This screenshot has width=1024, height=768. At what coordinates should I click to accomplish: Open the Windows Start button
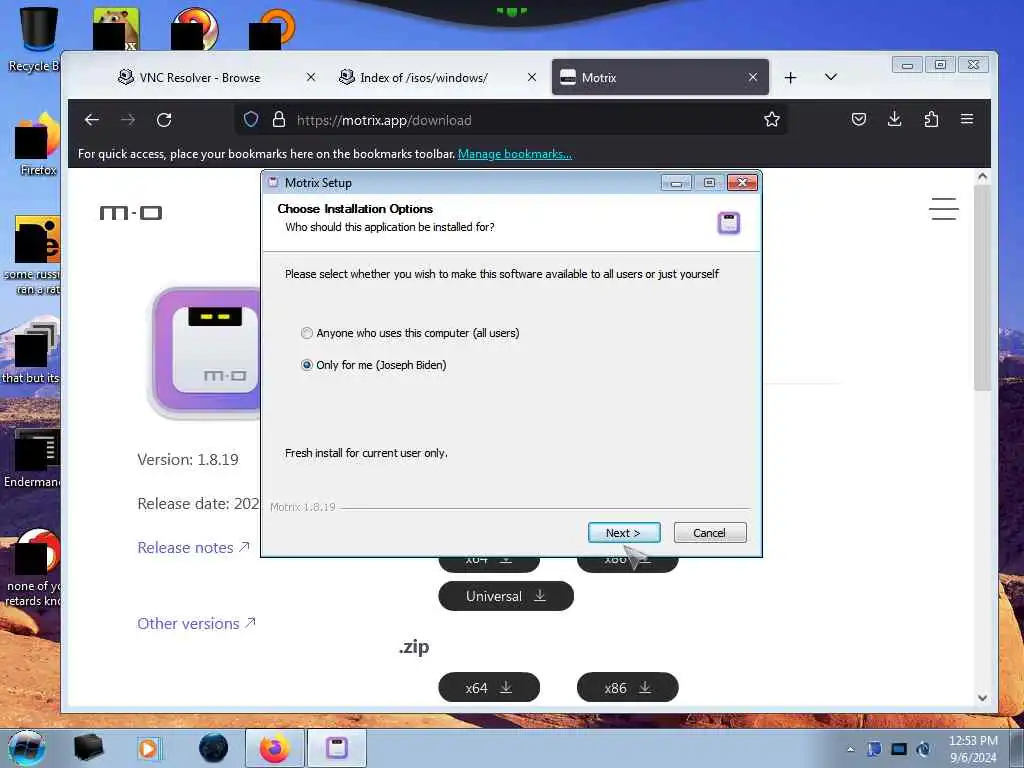coord(27,748)
